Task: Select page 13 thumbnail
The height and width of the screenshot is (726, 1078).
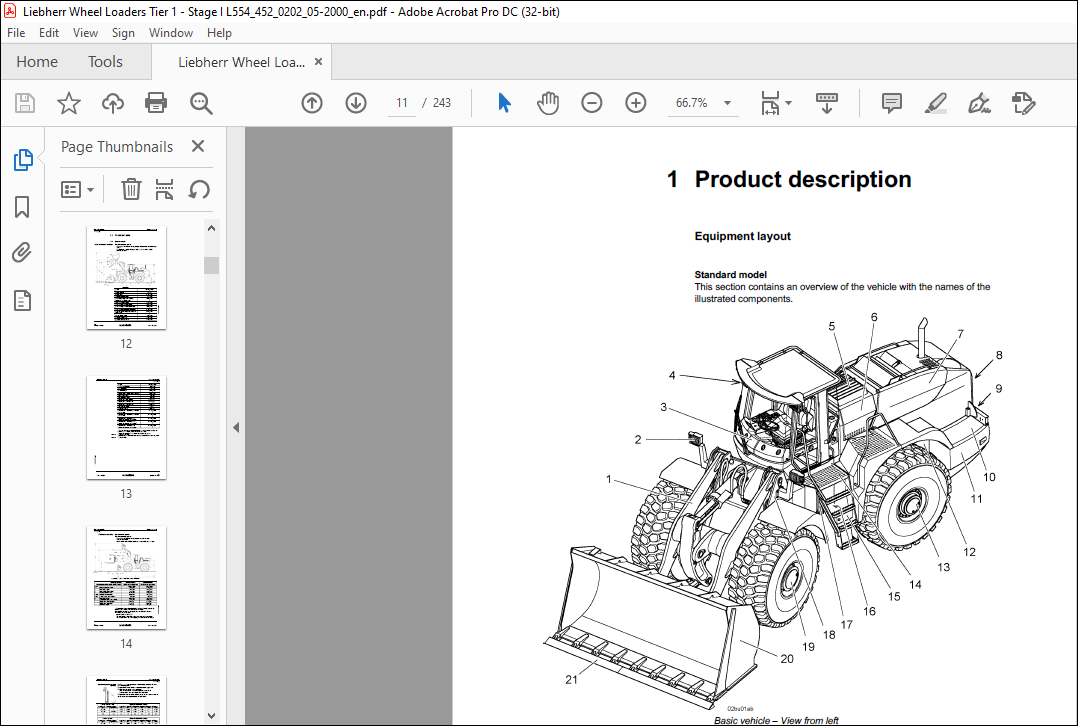Action: (x=126, y=428)
